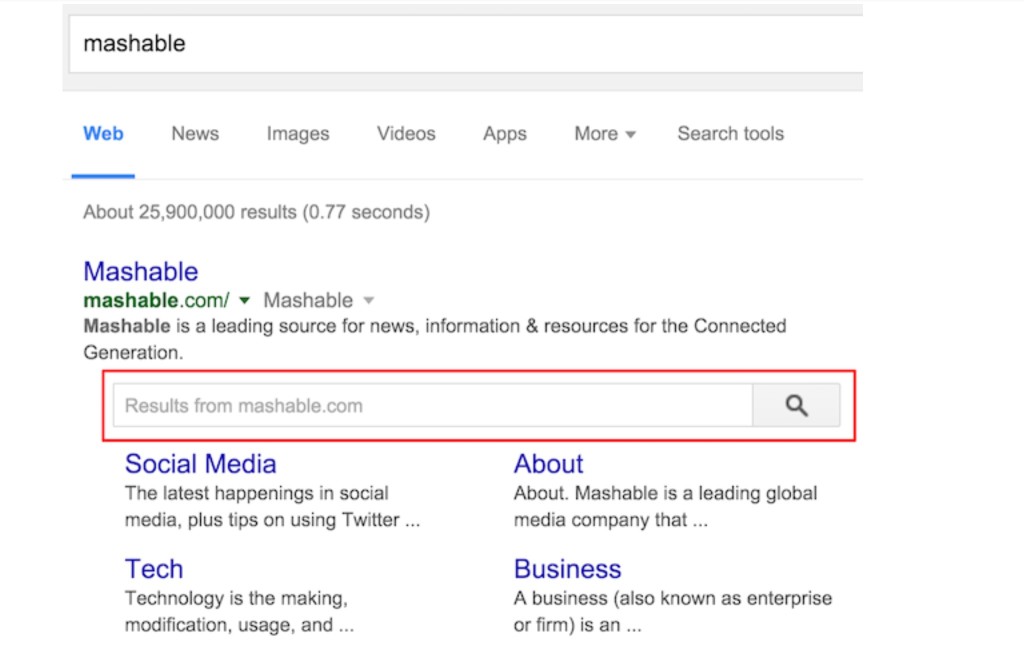Click the magnifier icon in sitelinks search box

(796, 406)
